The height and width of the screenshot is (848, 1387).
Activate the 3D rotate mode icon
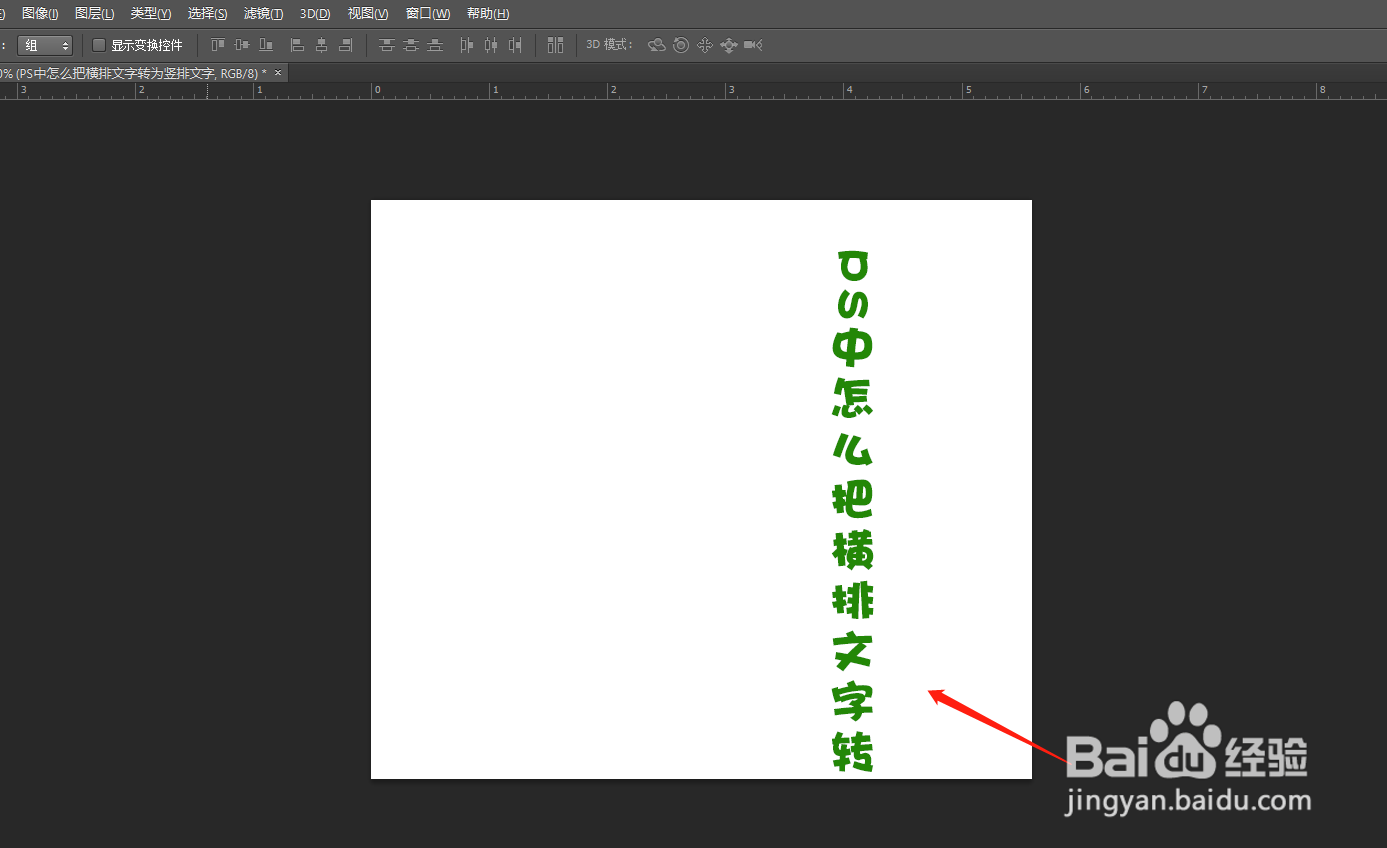(657, 45)
